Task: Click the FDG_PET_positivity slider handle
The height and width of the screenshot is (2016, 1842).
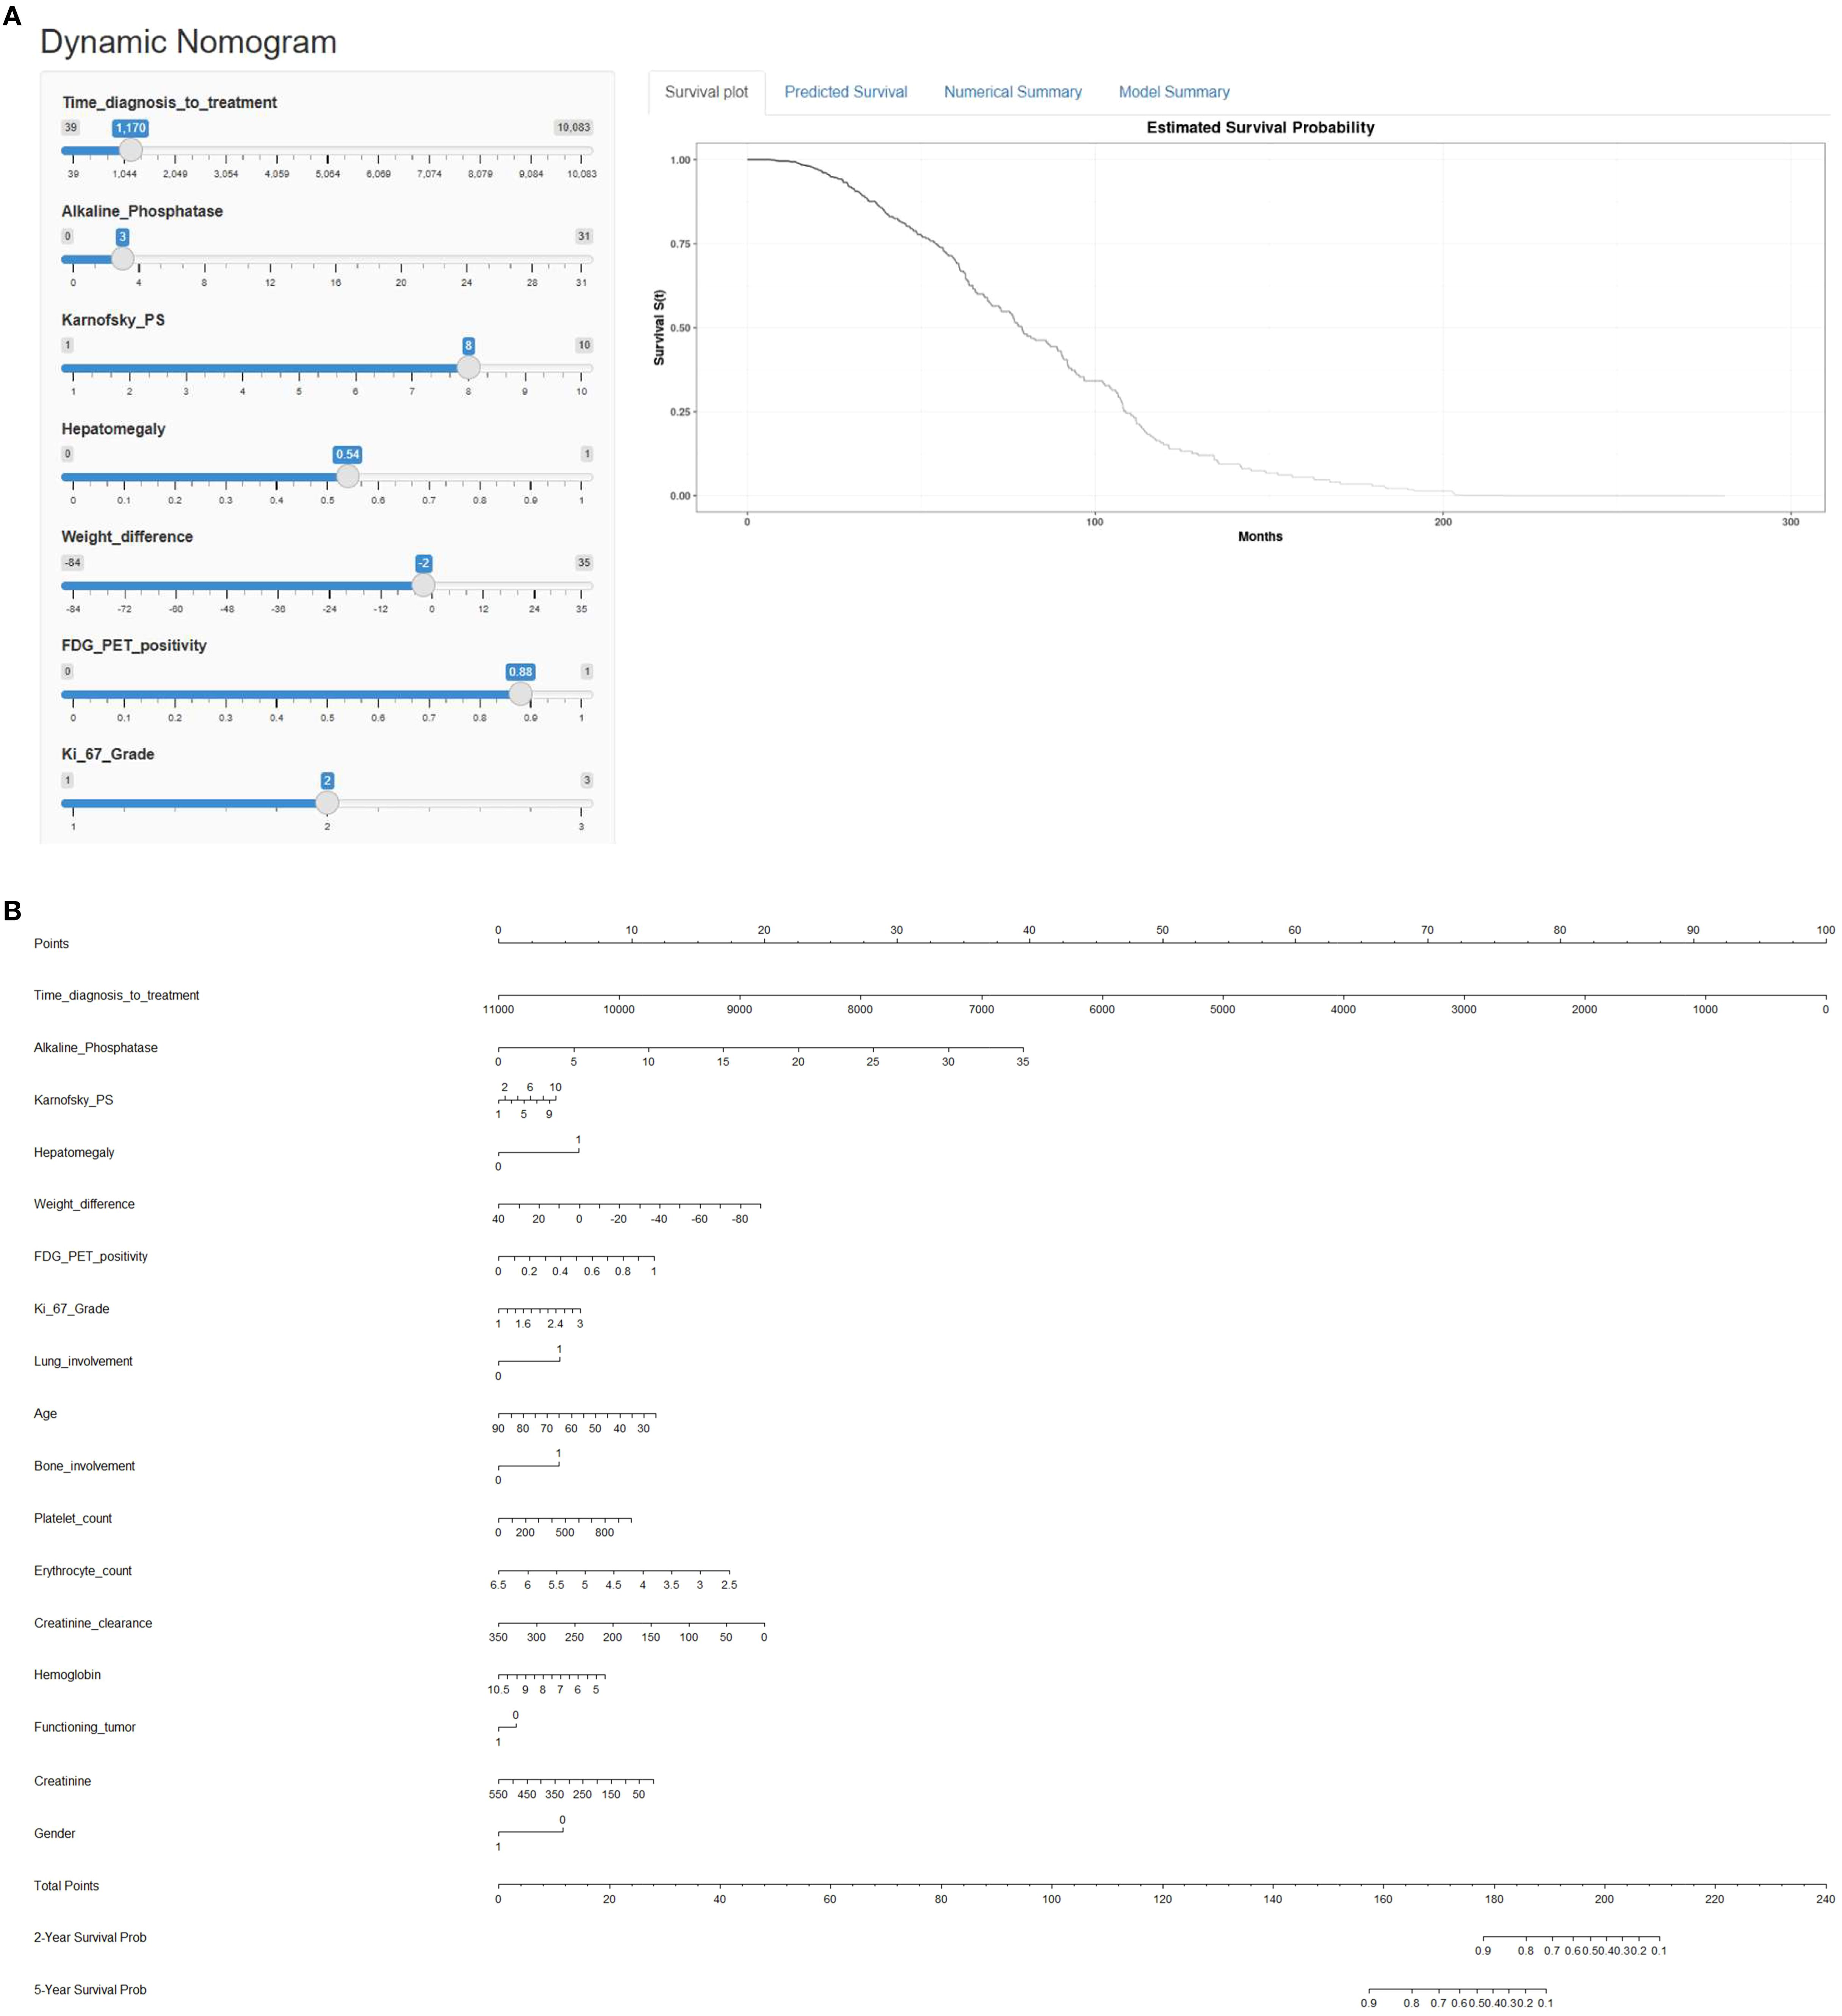Action: pyautogui.click(x=520, y=694)
